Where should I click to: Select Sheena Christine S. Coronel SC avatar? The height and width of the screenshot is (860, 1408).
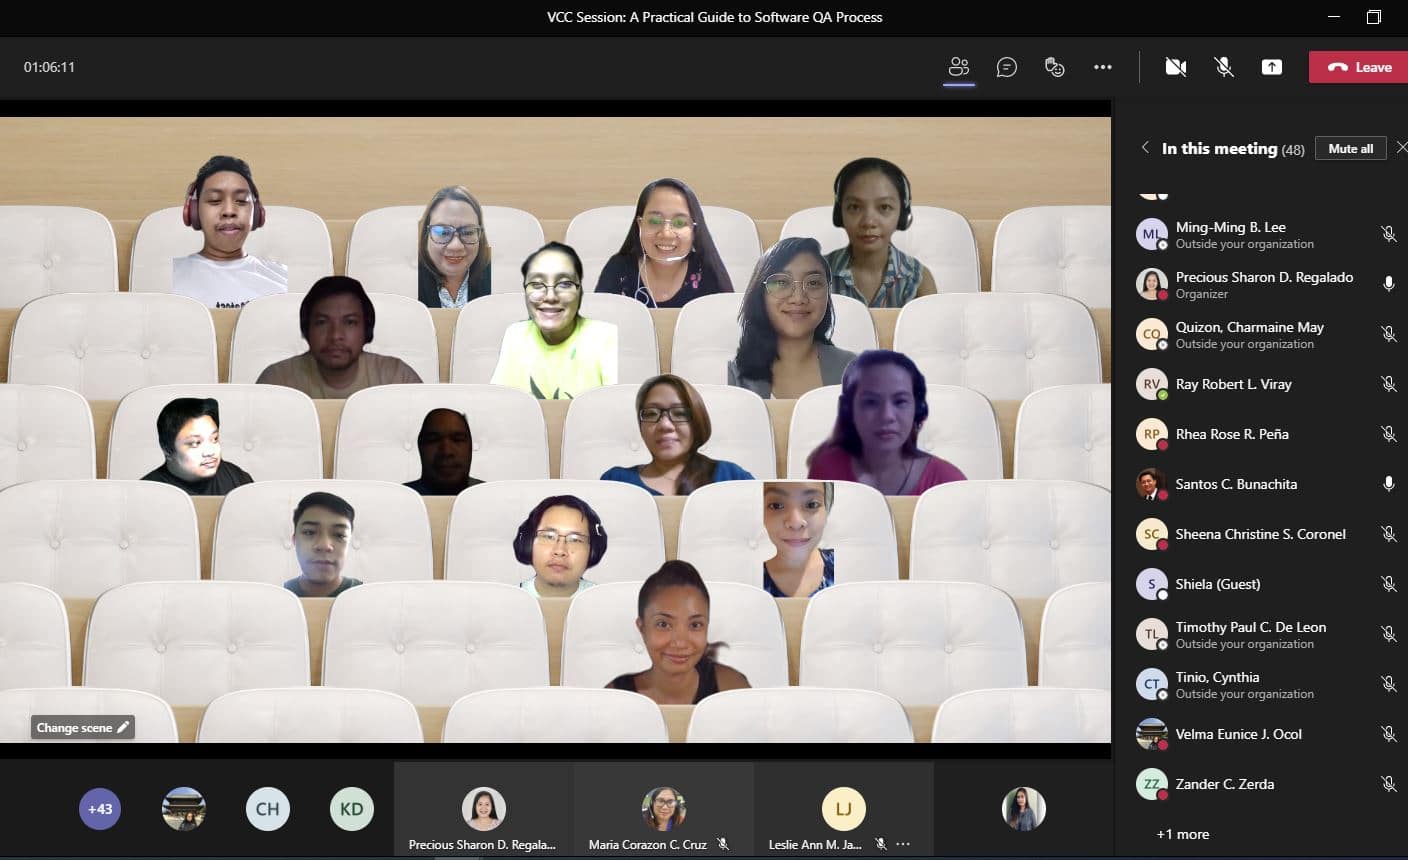click(1152, 534)
